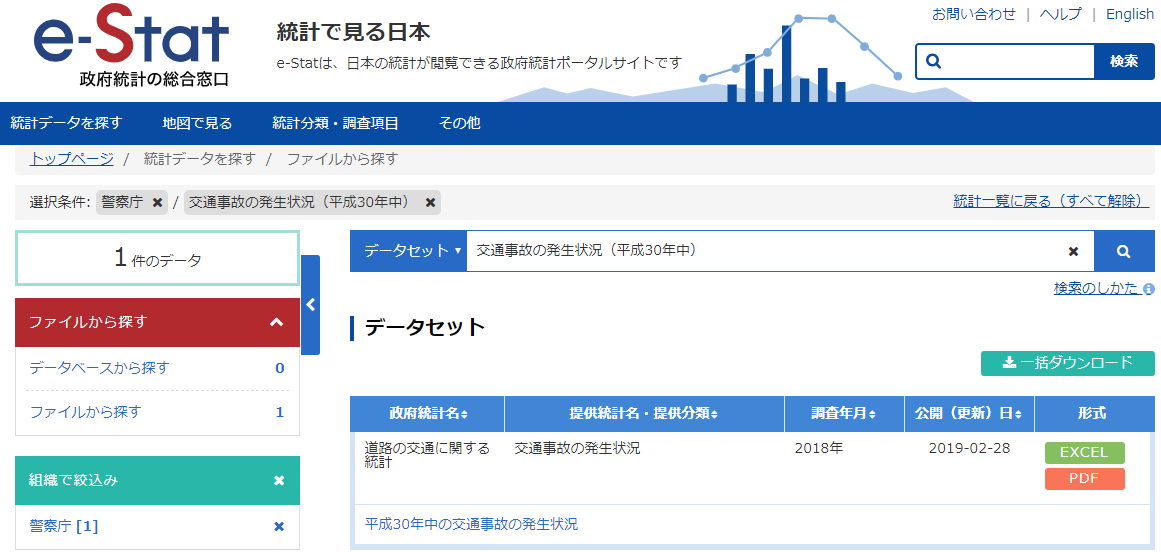This screenshot has width=1161, height=559.
Task: Click the blue dataset search magnifier button
Action: 1123,251
